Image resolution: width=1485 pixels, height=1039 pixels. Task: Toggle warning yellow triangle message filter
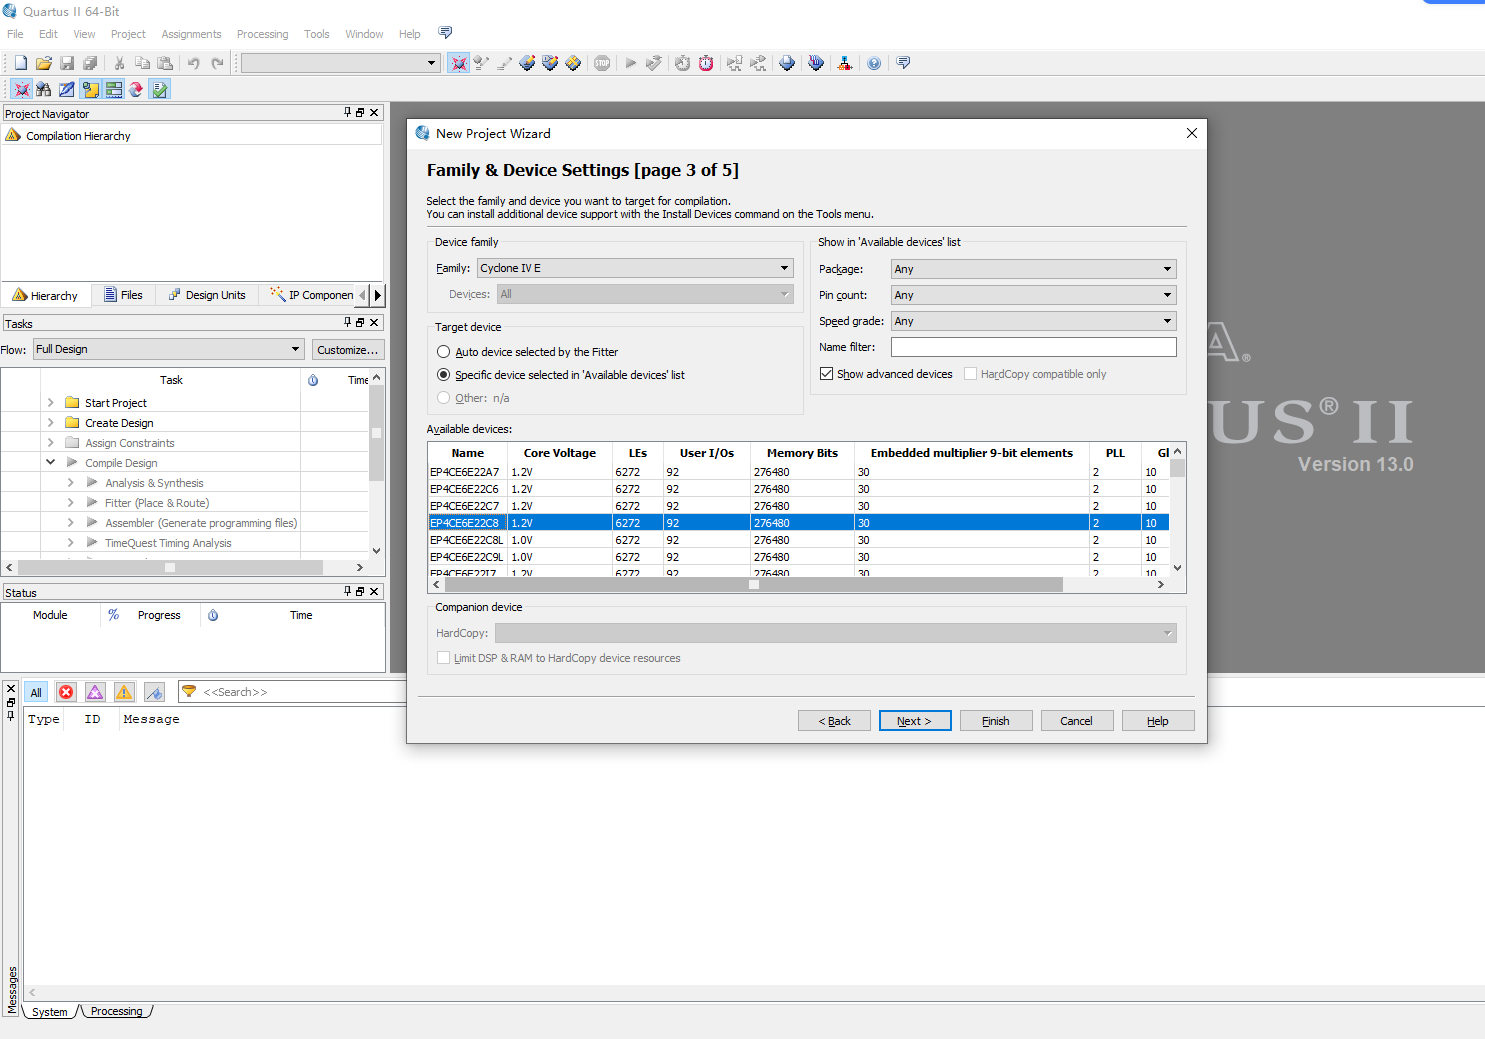[124, 692]
